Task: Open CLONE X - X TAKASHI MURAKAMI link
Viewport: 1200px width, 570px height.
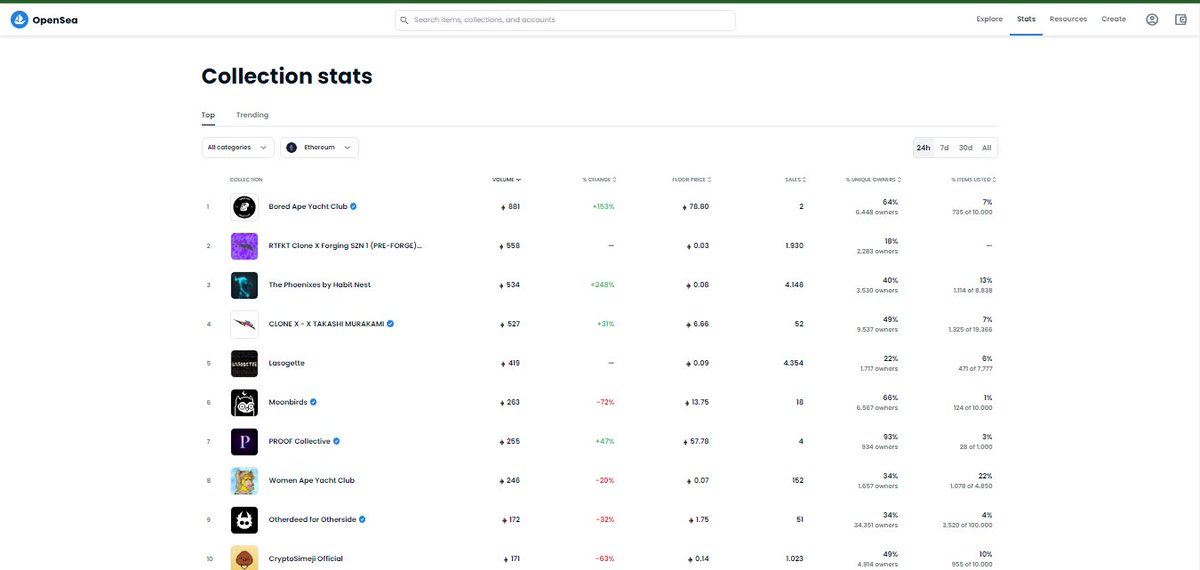Action: click(x=326, y=324)
